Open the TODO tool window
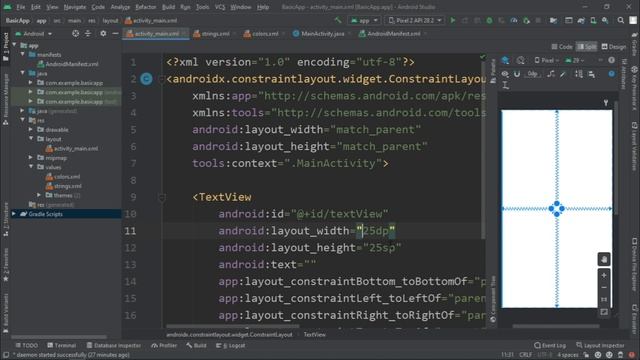This screenshot has width=640, height=360. (27, 345)
